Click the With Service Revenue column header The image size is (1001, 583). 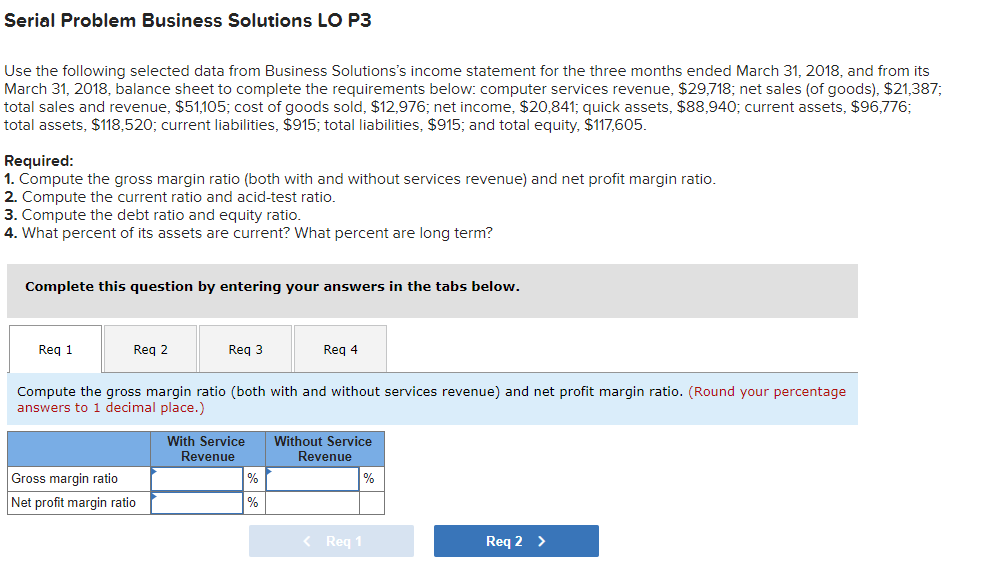pyautogui.click(x=206, y=448)
